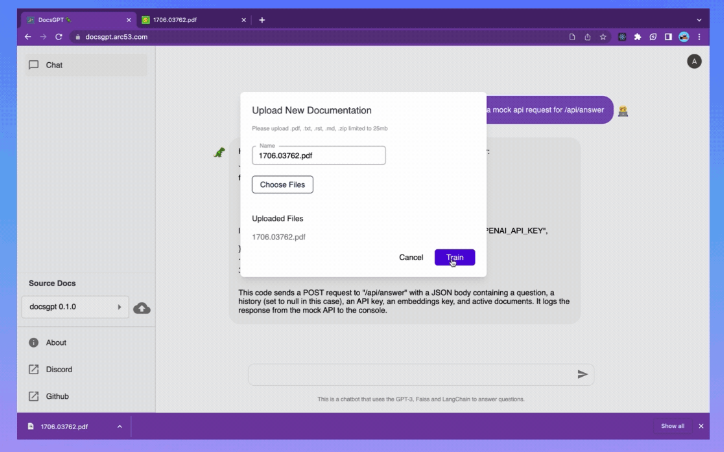Open the browser extensions puzzle icon

click(637, 36)
